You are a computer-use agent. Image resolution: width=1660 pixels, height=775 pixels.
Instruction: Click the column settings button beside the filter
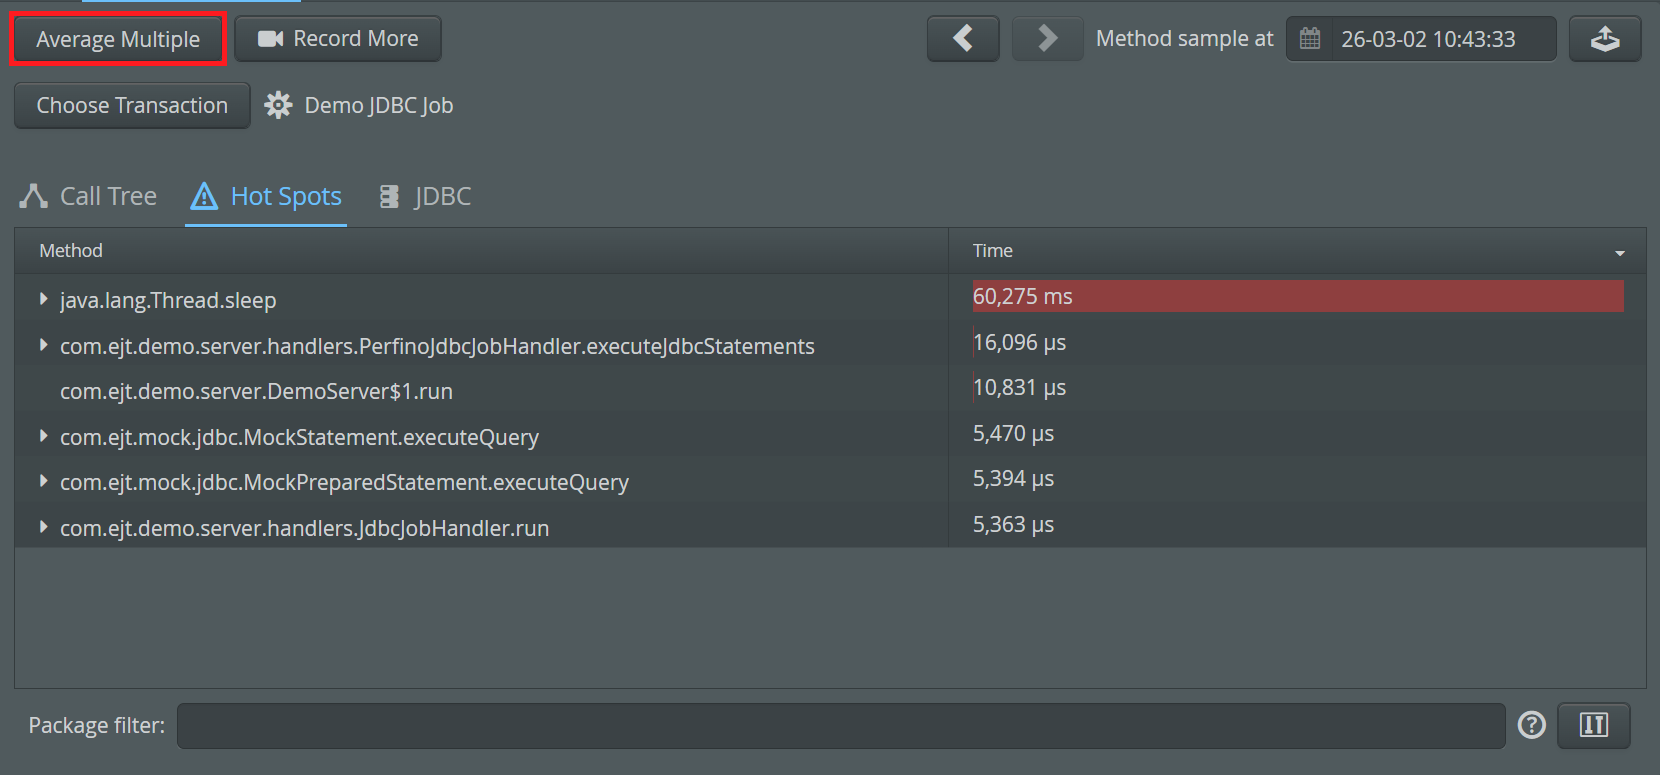[1594, 725]
